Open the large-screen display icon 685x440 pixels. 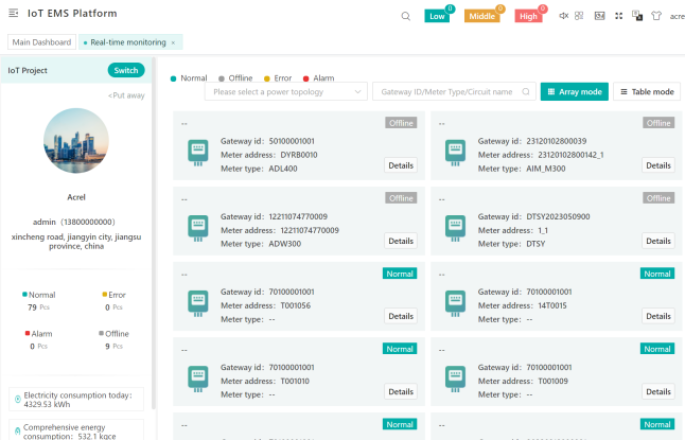click(600, 16)
